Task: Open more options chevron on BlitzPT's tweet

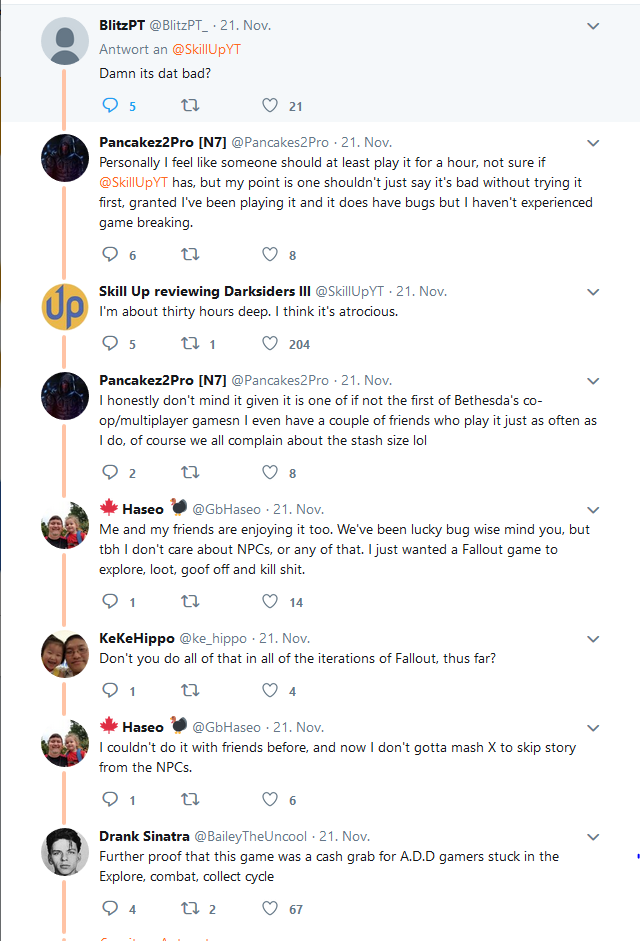Action: (x=593, y=25)
